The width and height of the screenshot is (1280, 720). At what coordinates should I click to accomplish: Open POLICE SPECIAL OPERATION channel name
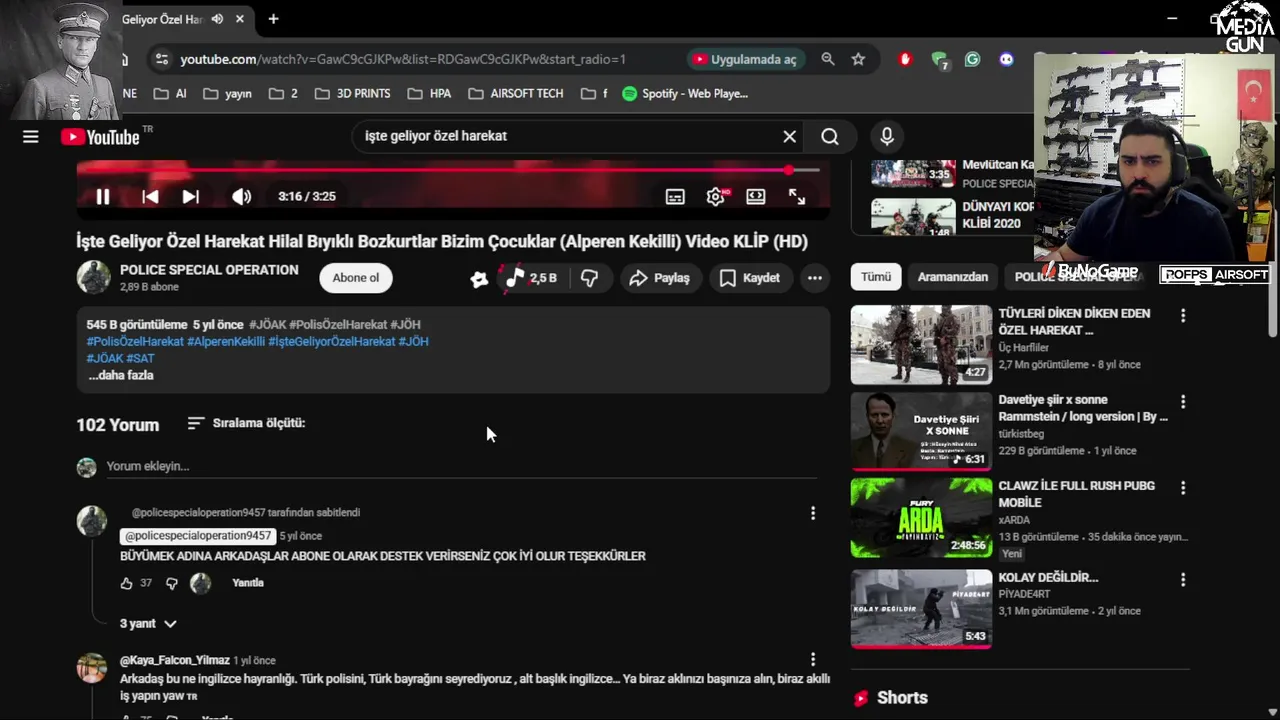(x=209, y=270)
